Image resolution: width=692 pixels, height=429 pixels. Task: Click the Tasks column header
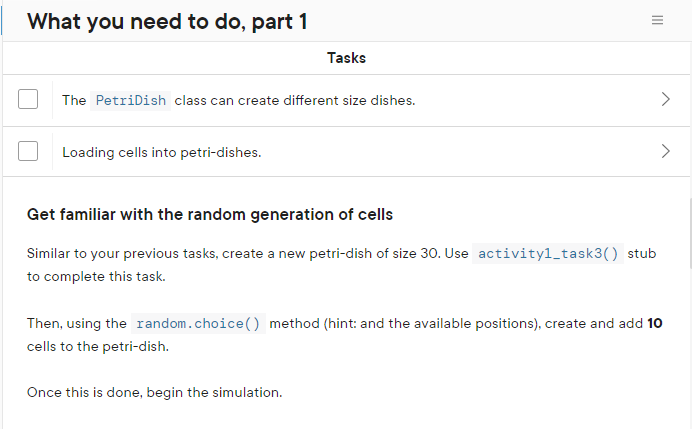(346, 58)
